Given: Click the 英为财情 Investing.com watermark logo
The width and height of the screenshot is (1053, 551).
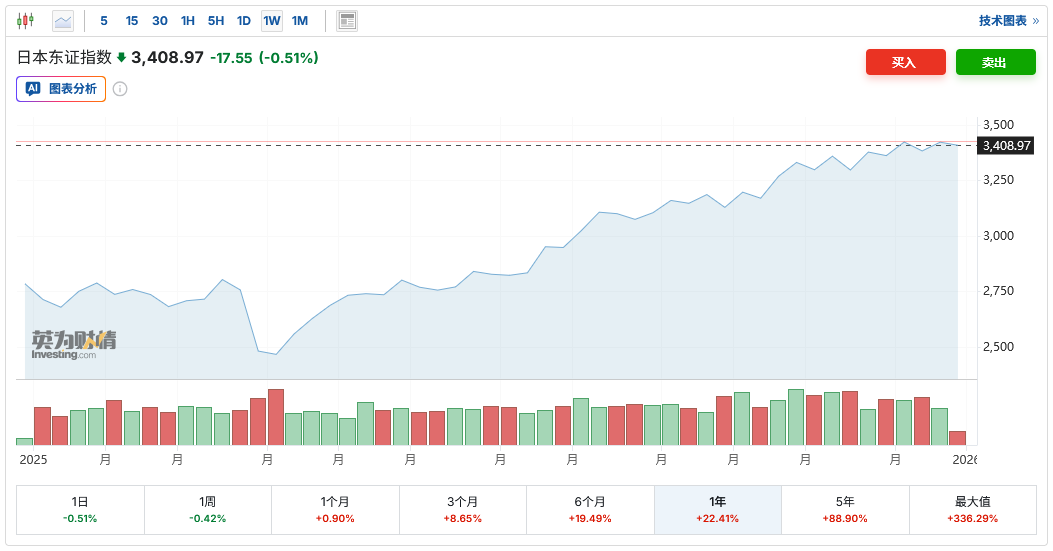Looking at the screenshot, I should (73, 344).
